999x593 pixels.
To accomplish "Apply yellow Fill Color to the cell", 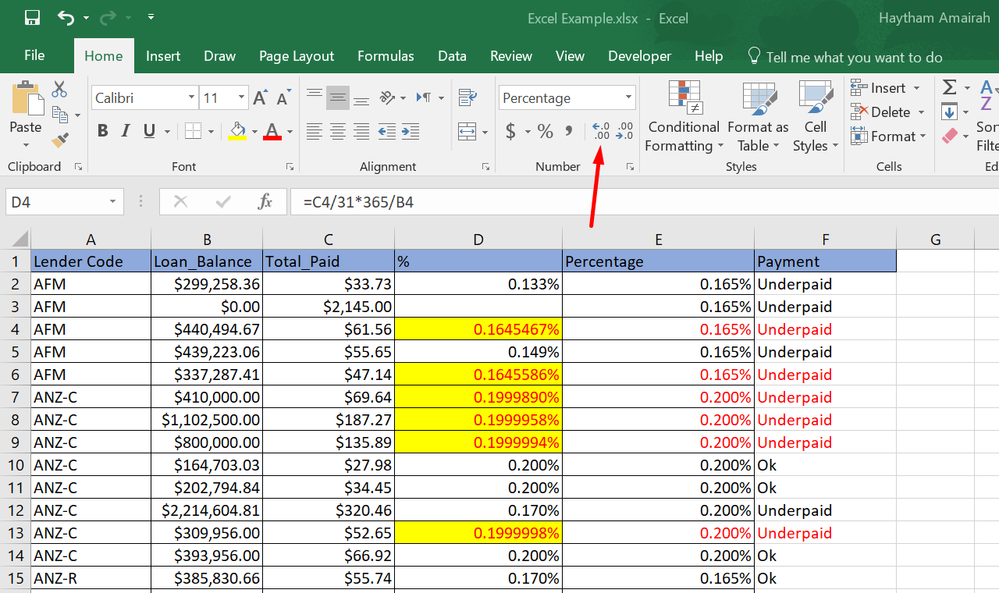I will click(x=238, y=131).
